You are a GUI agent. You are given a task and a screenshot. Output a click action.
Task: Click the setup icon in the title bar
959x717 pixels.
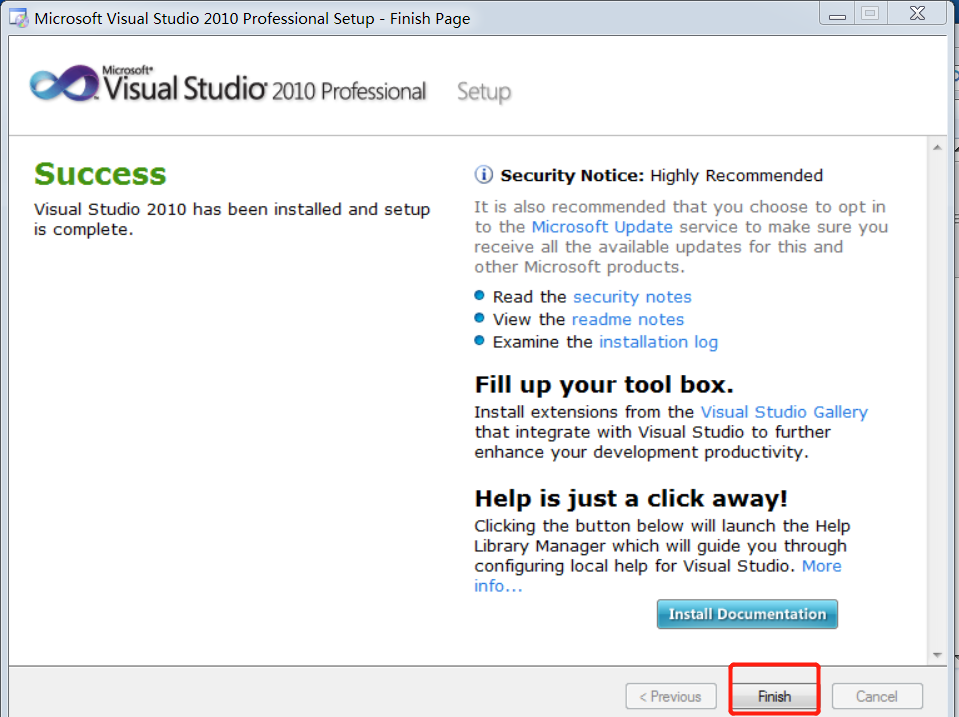[x=18, y=17]
